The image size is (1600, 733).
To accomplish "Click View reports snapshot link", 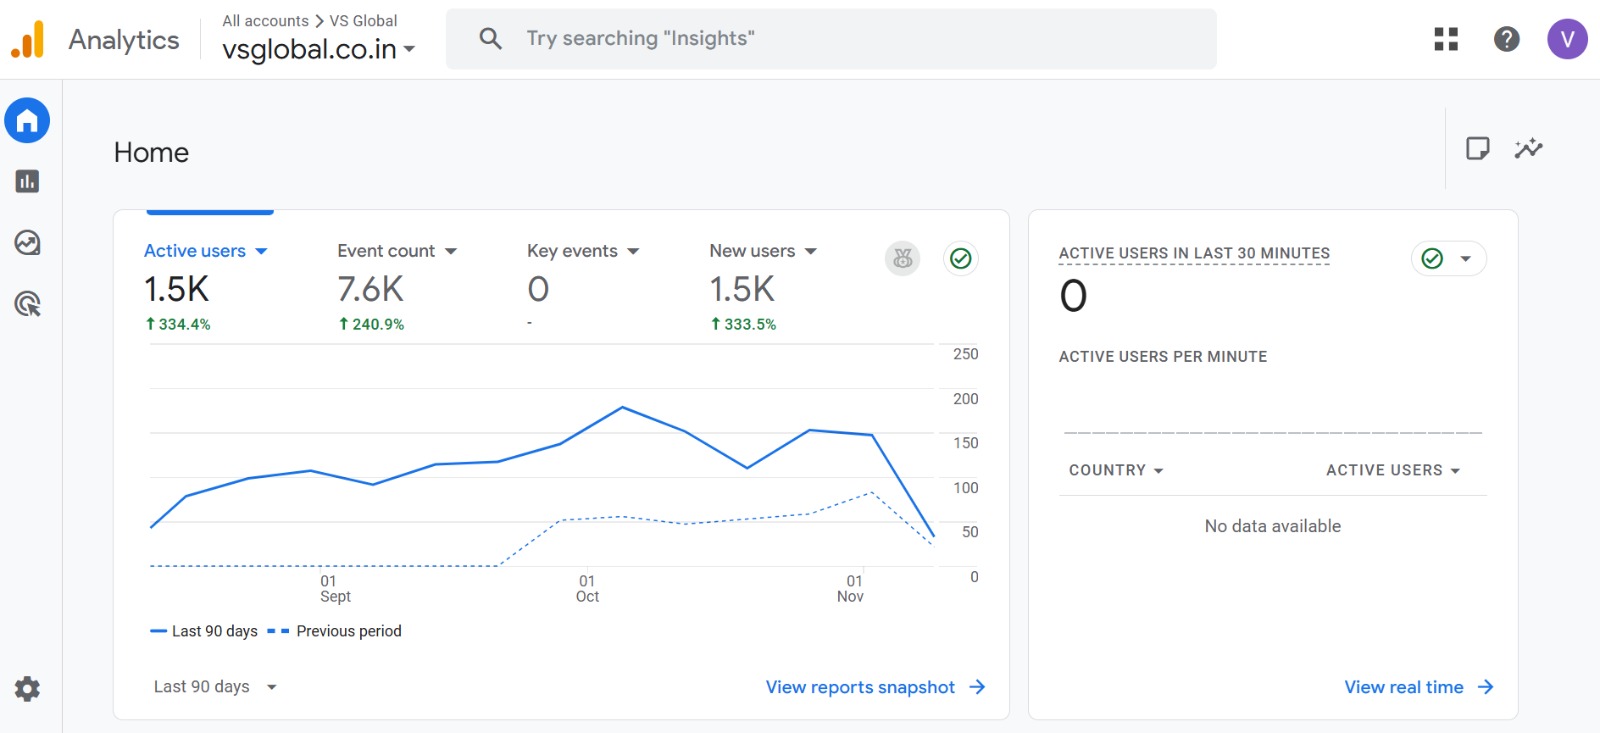I will coord(875,687).
